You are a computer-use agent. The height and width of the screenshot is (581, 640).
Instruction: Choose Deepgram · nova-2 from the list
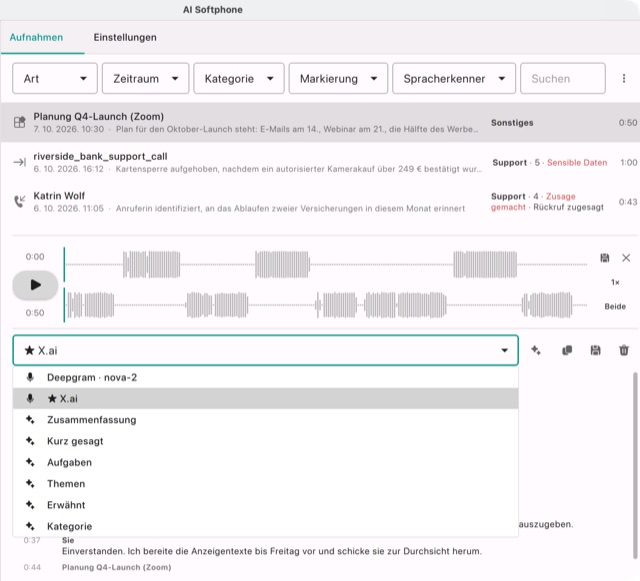pos(266,377)
